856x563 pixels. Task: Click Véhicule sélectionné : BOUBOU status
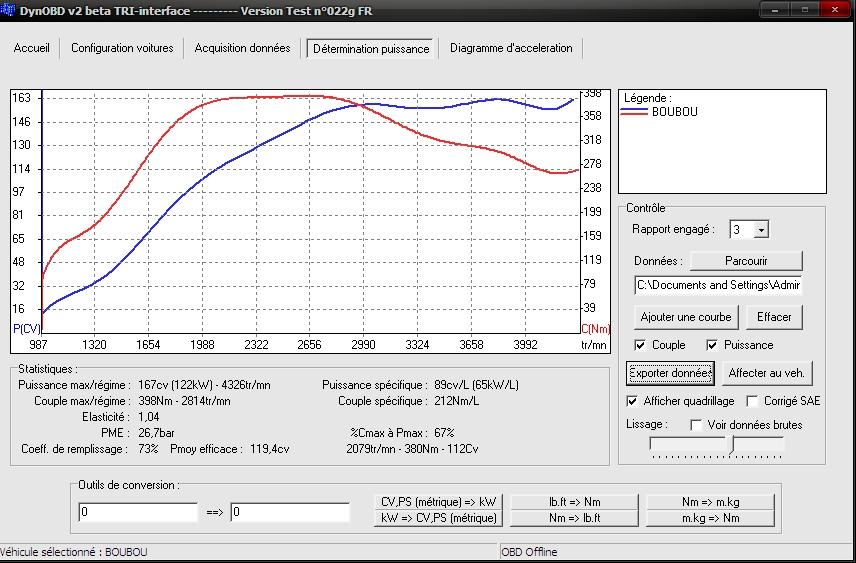(x=74, y=552)
